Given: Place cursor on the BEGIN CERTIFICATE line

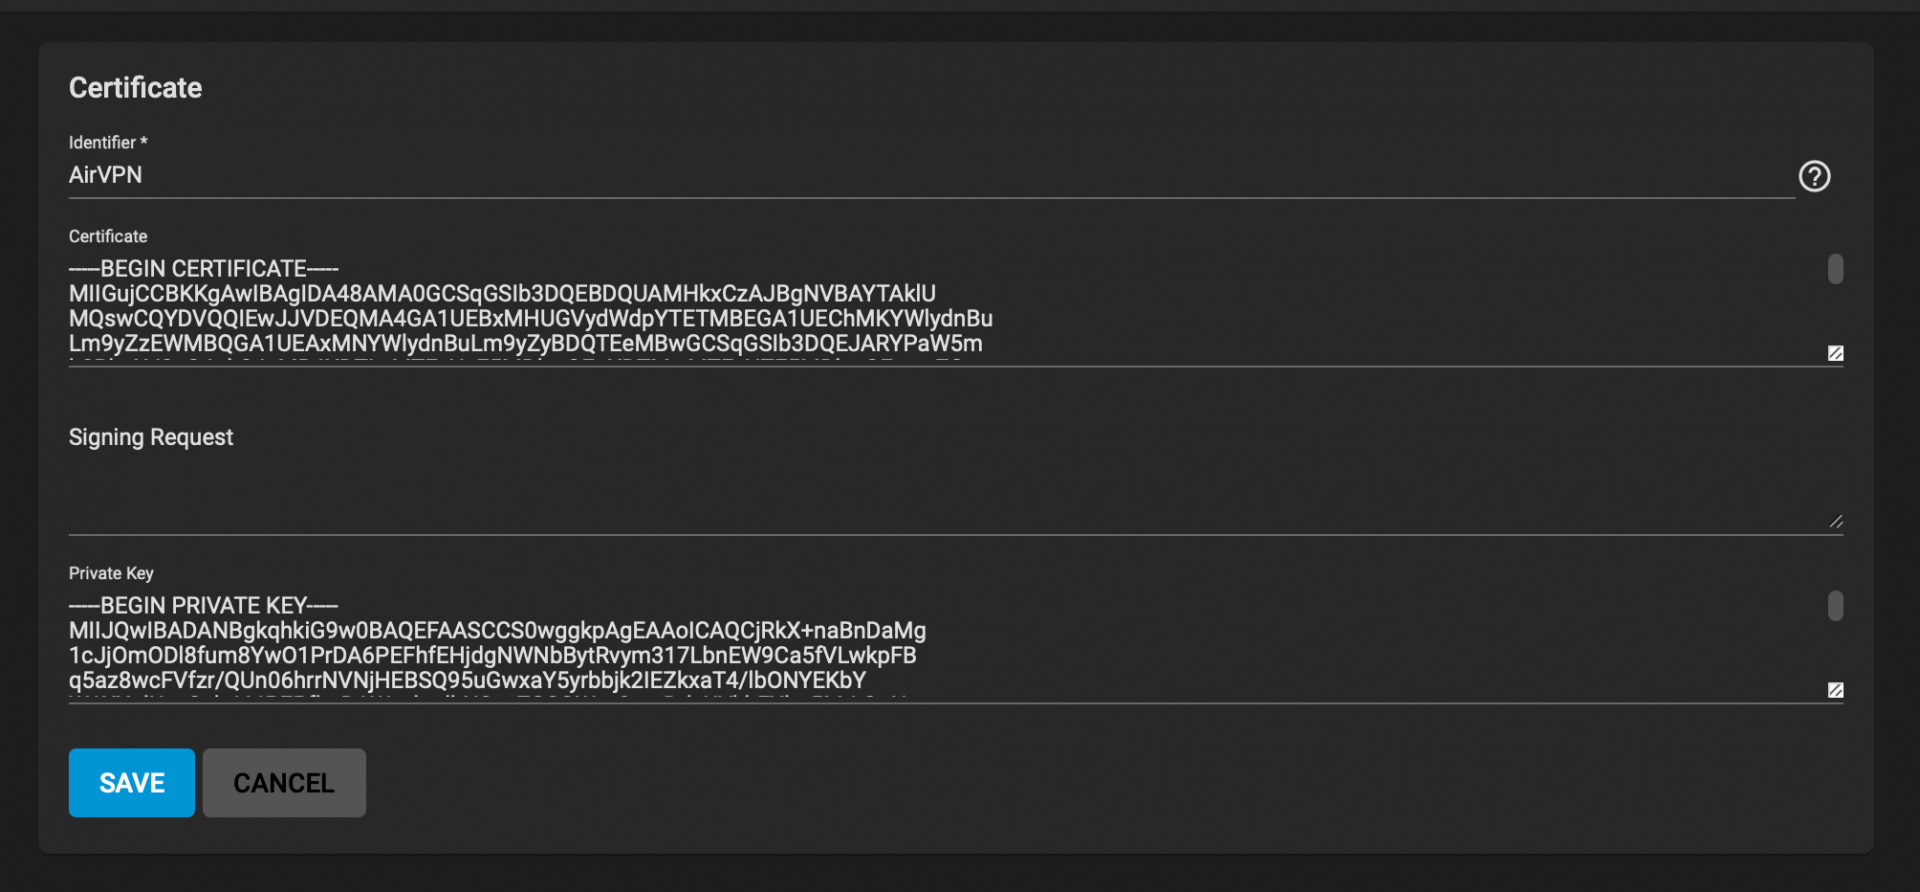Looking at the screenshot, I should (204, 269).
